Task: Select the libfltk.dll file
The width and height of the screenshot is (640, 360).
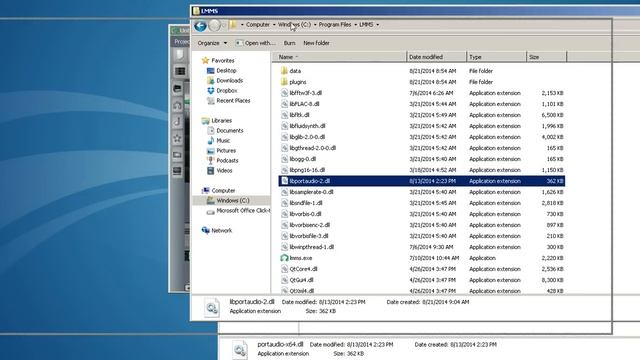Action: tap(300, 115)
